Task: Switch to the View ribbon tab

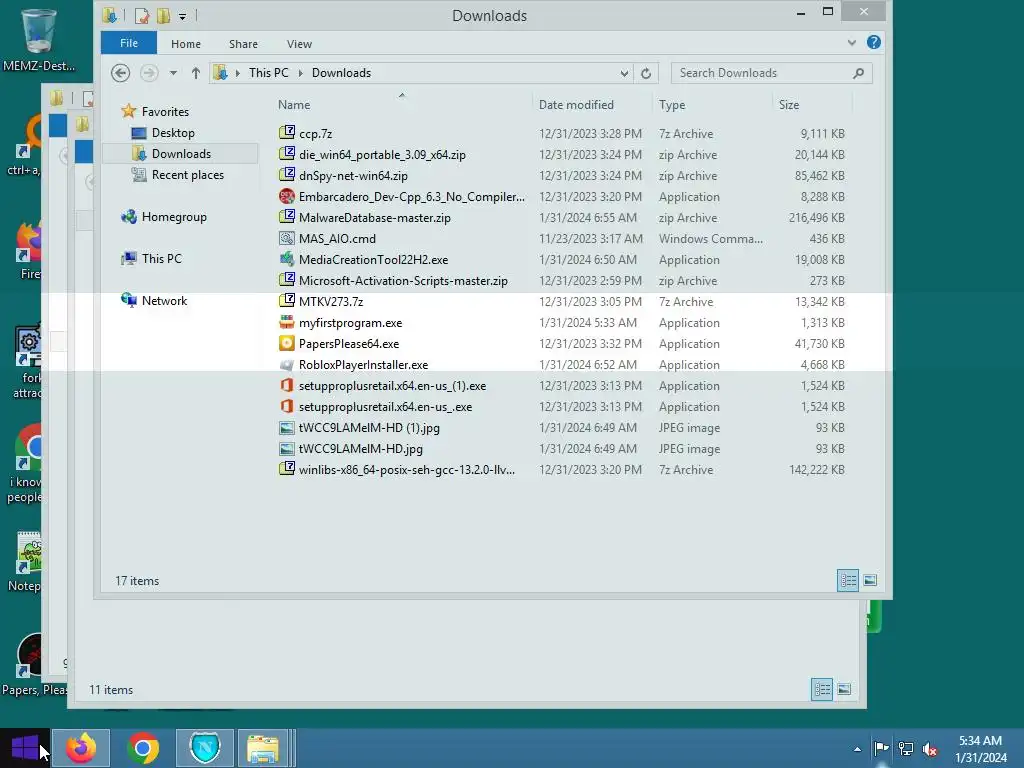Action: click(x=299, y=44)
